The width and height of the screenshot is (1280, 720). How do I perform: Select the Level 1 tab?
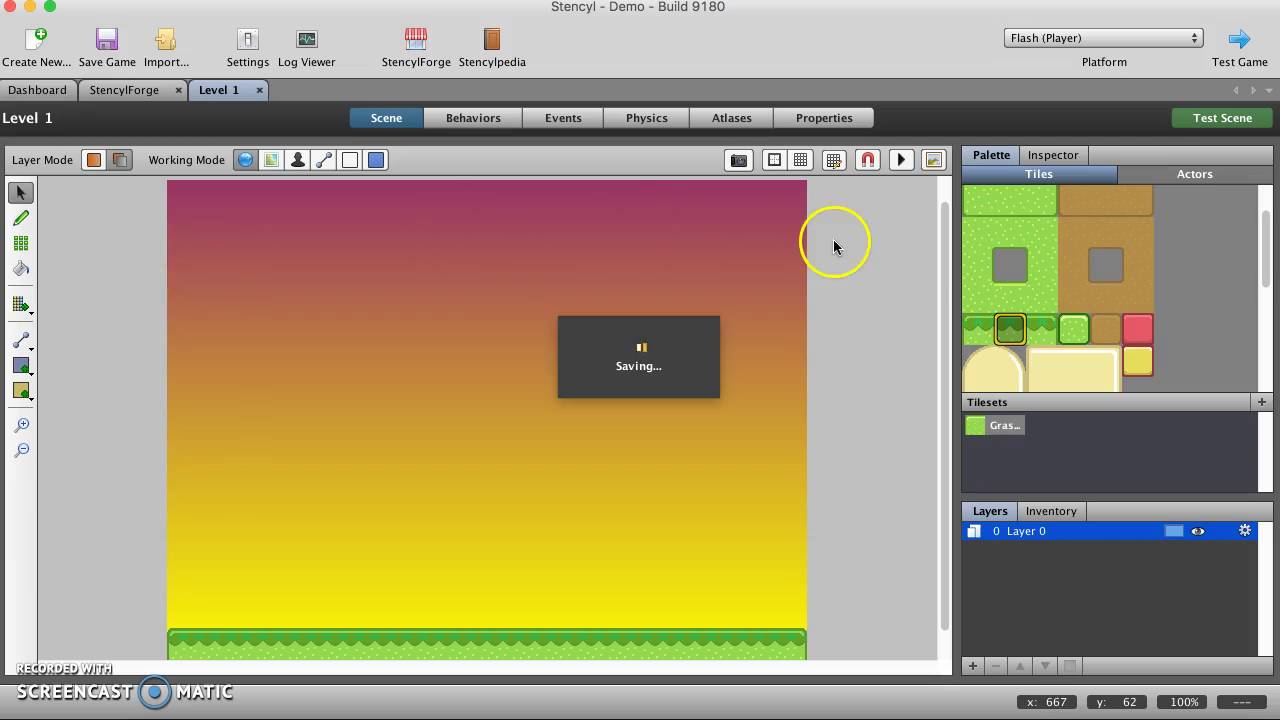[219, 90]
